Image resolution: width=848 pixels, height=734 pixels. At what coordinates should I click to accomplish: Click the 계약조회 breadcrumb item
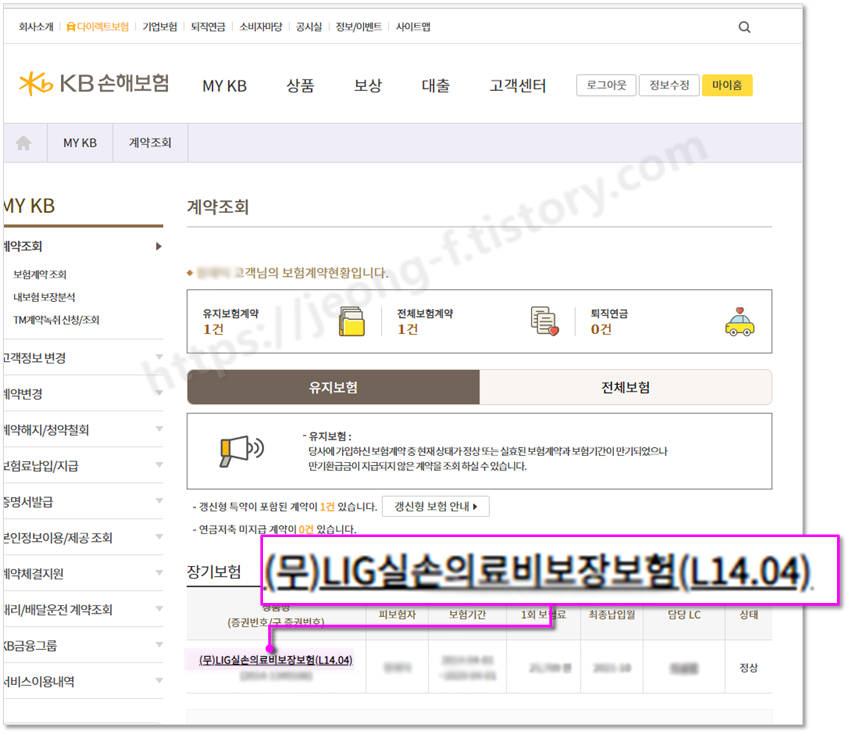click(150, 143)
